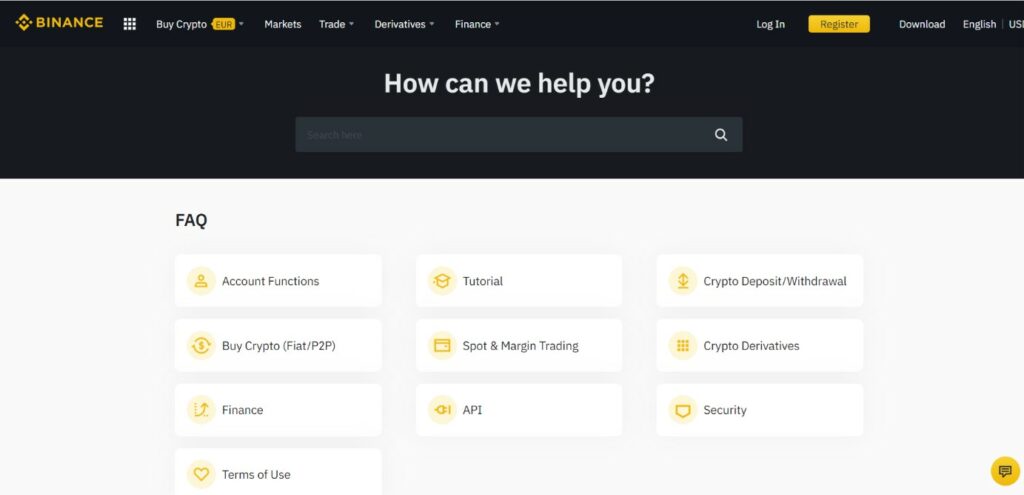This screenshot has height=495, width=1024.
Task: Focus the 'Search here' input field
Action: (x=500, y=135)
